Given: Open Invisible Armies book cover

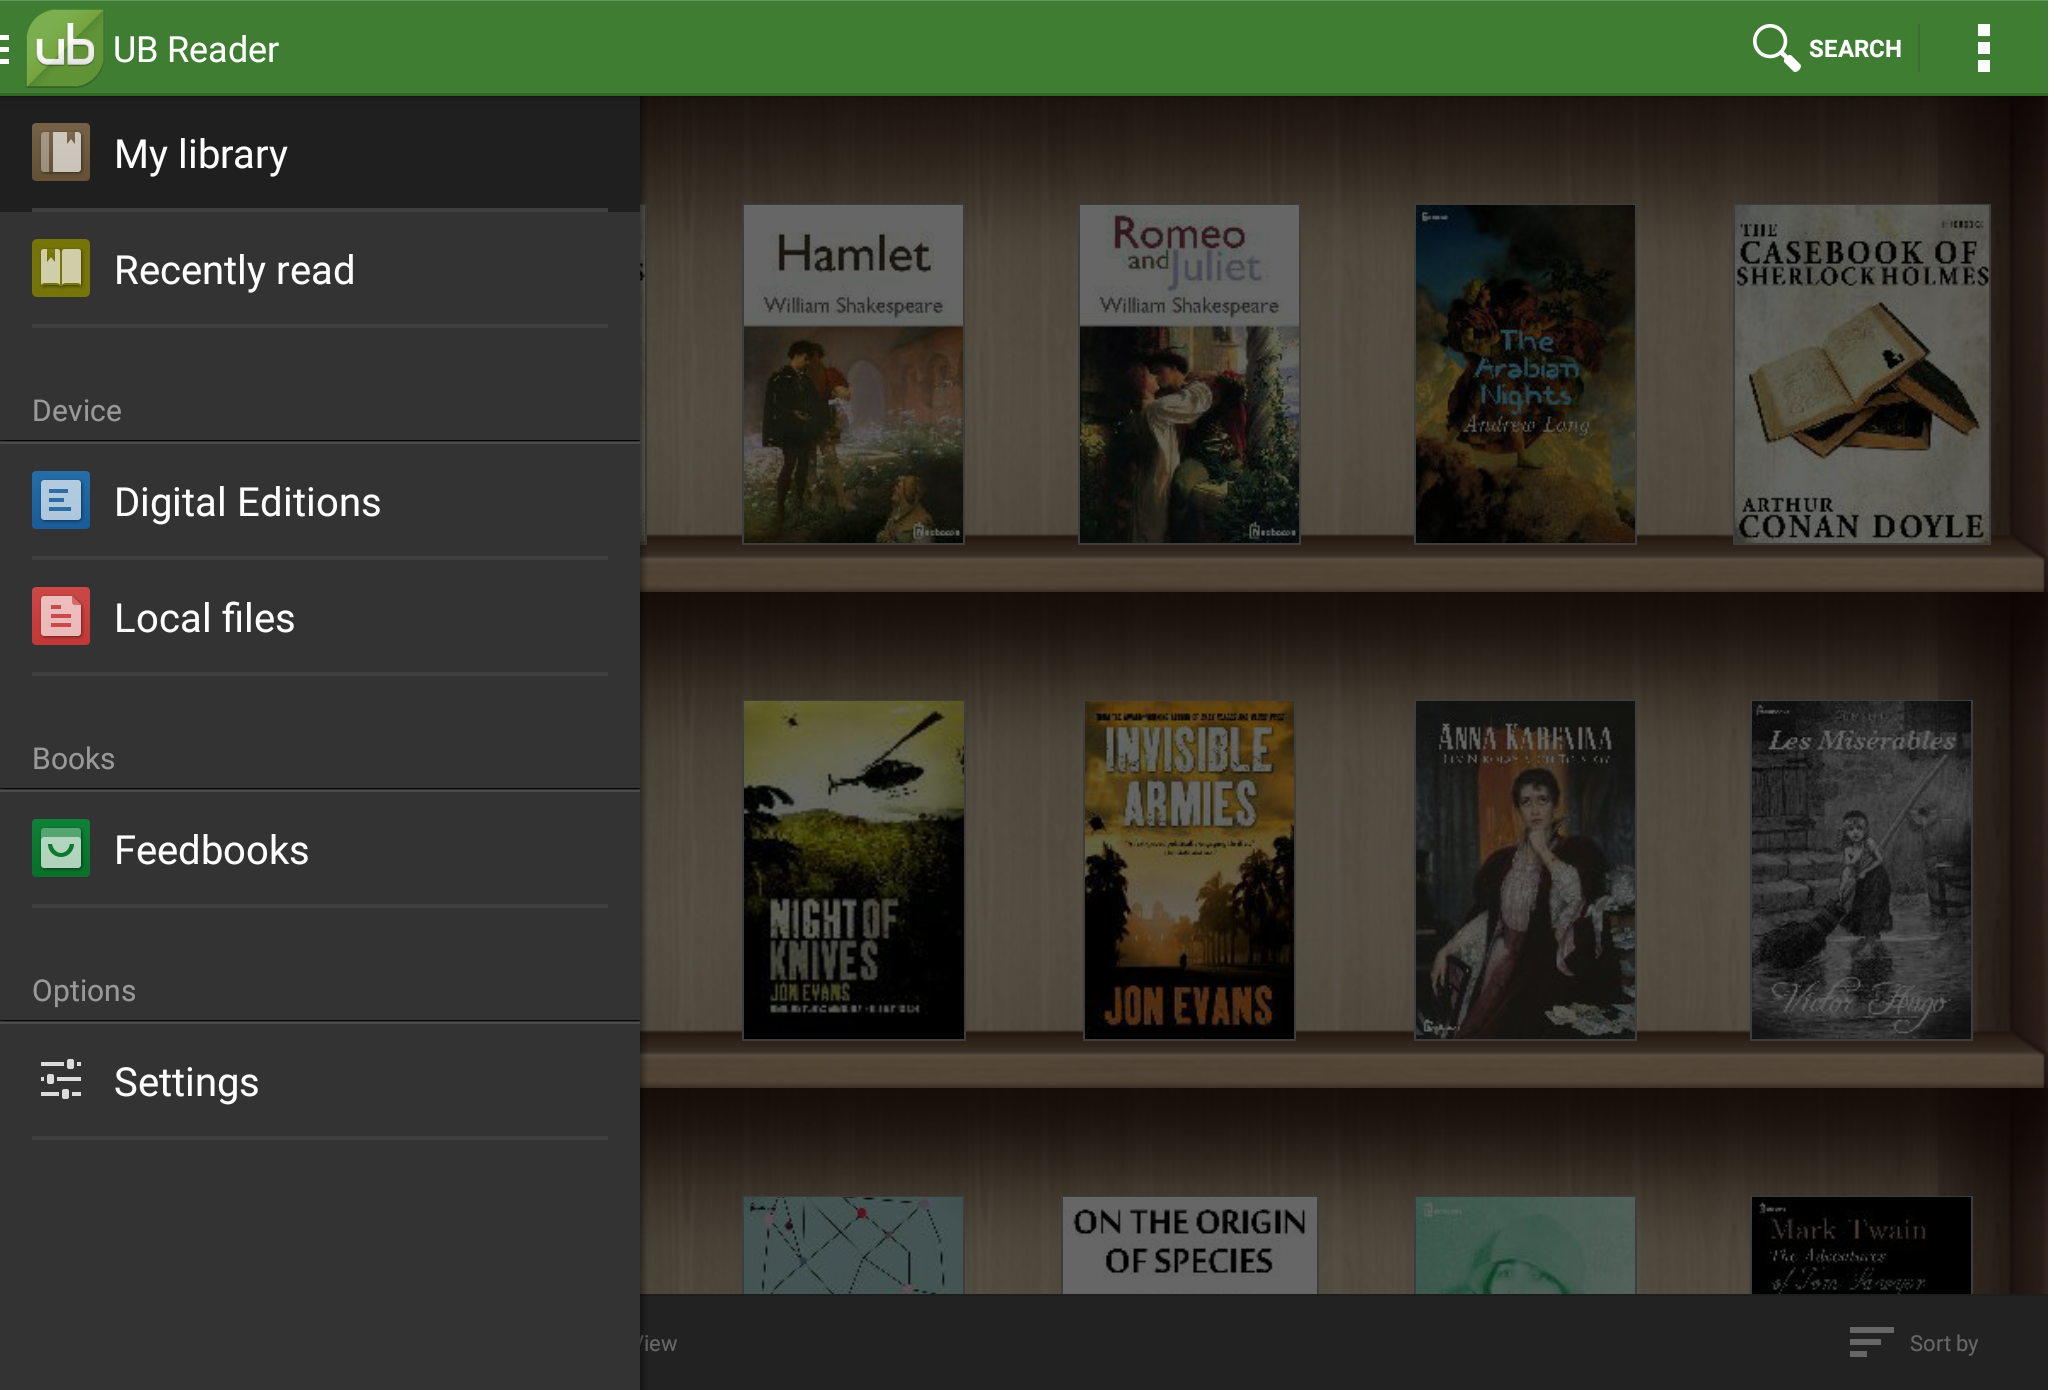Looking at the screenshot, I should pyautogui.click(x=1189, y=870).
